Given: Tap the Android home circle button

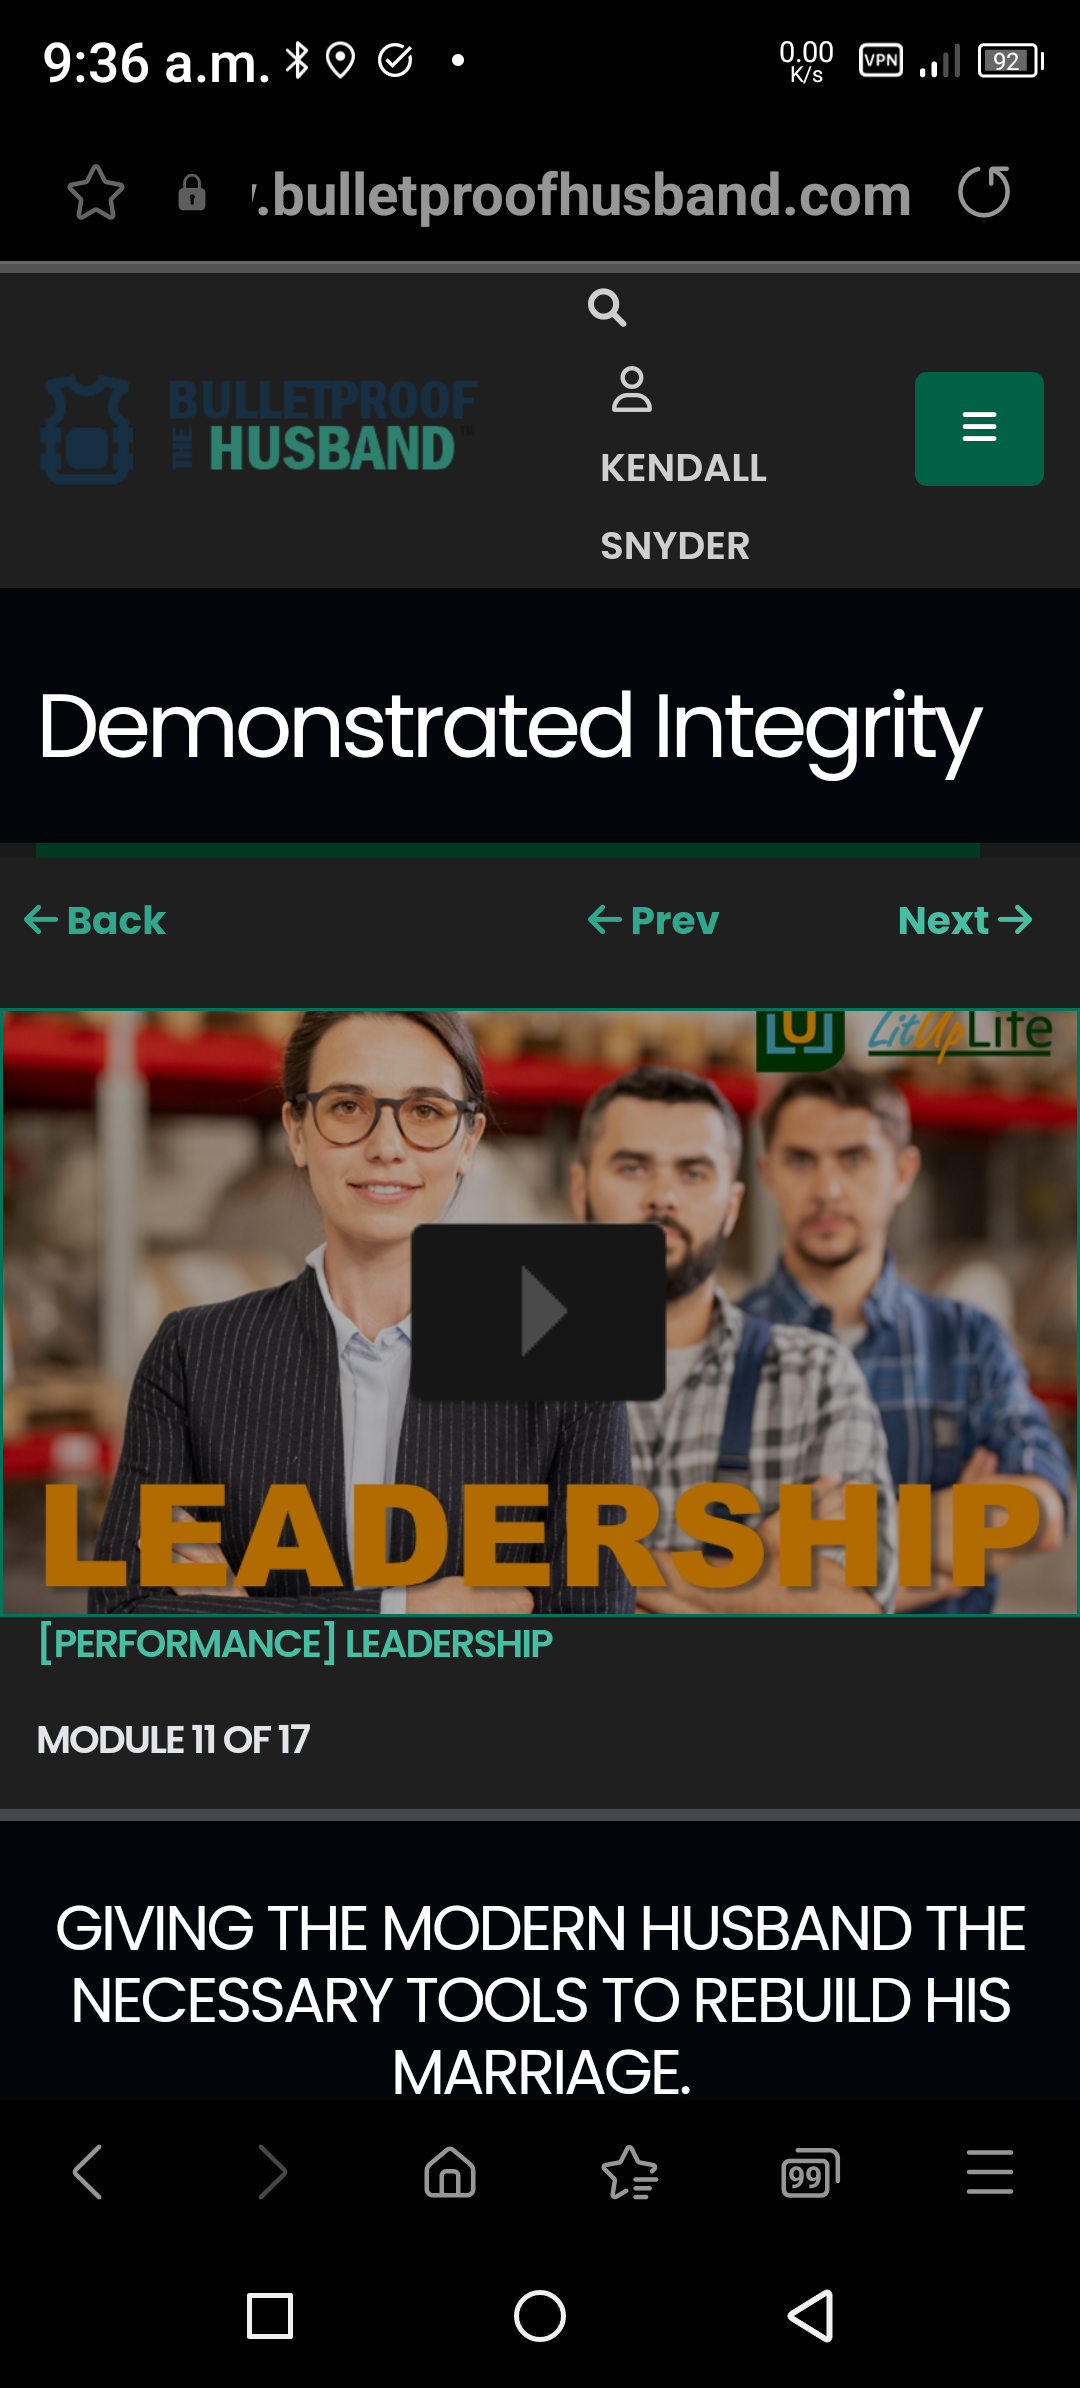Looking at the screenshot, I should pyautogui.click(x=540, y=2316).
